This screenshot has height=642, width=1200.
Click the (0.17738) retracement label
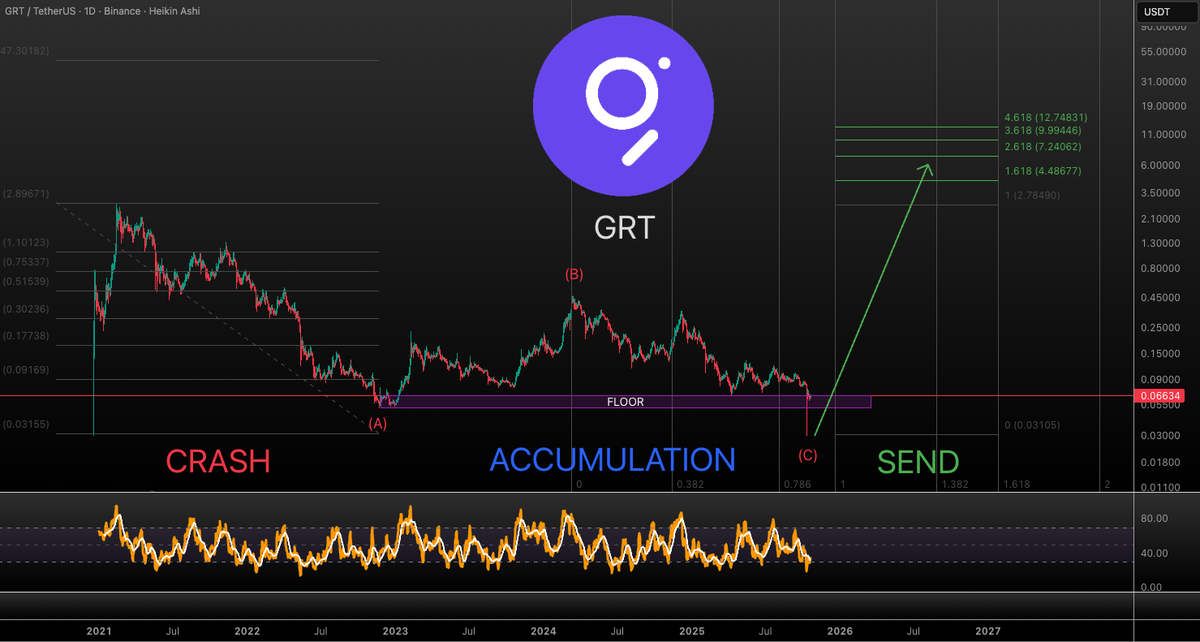pos(24,338)
